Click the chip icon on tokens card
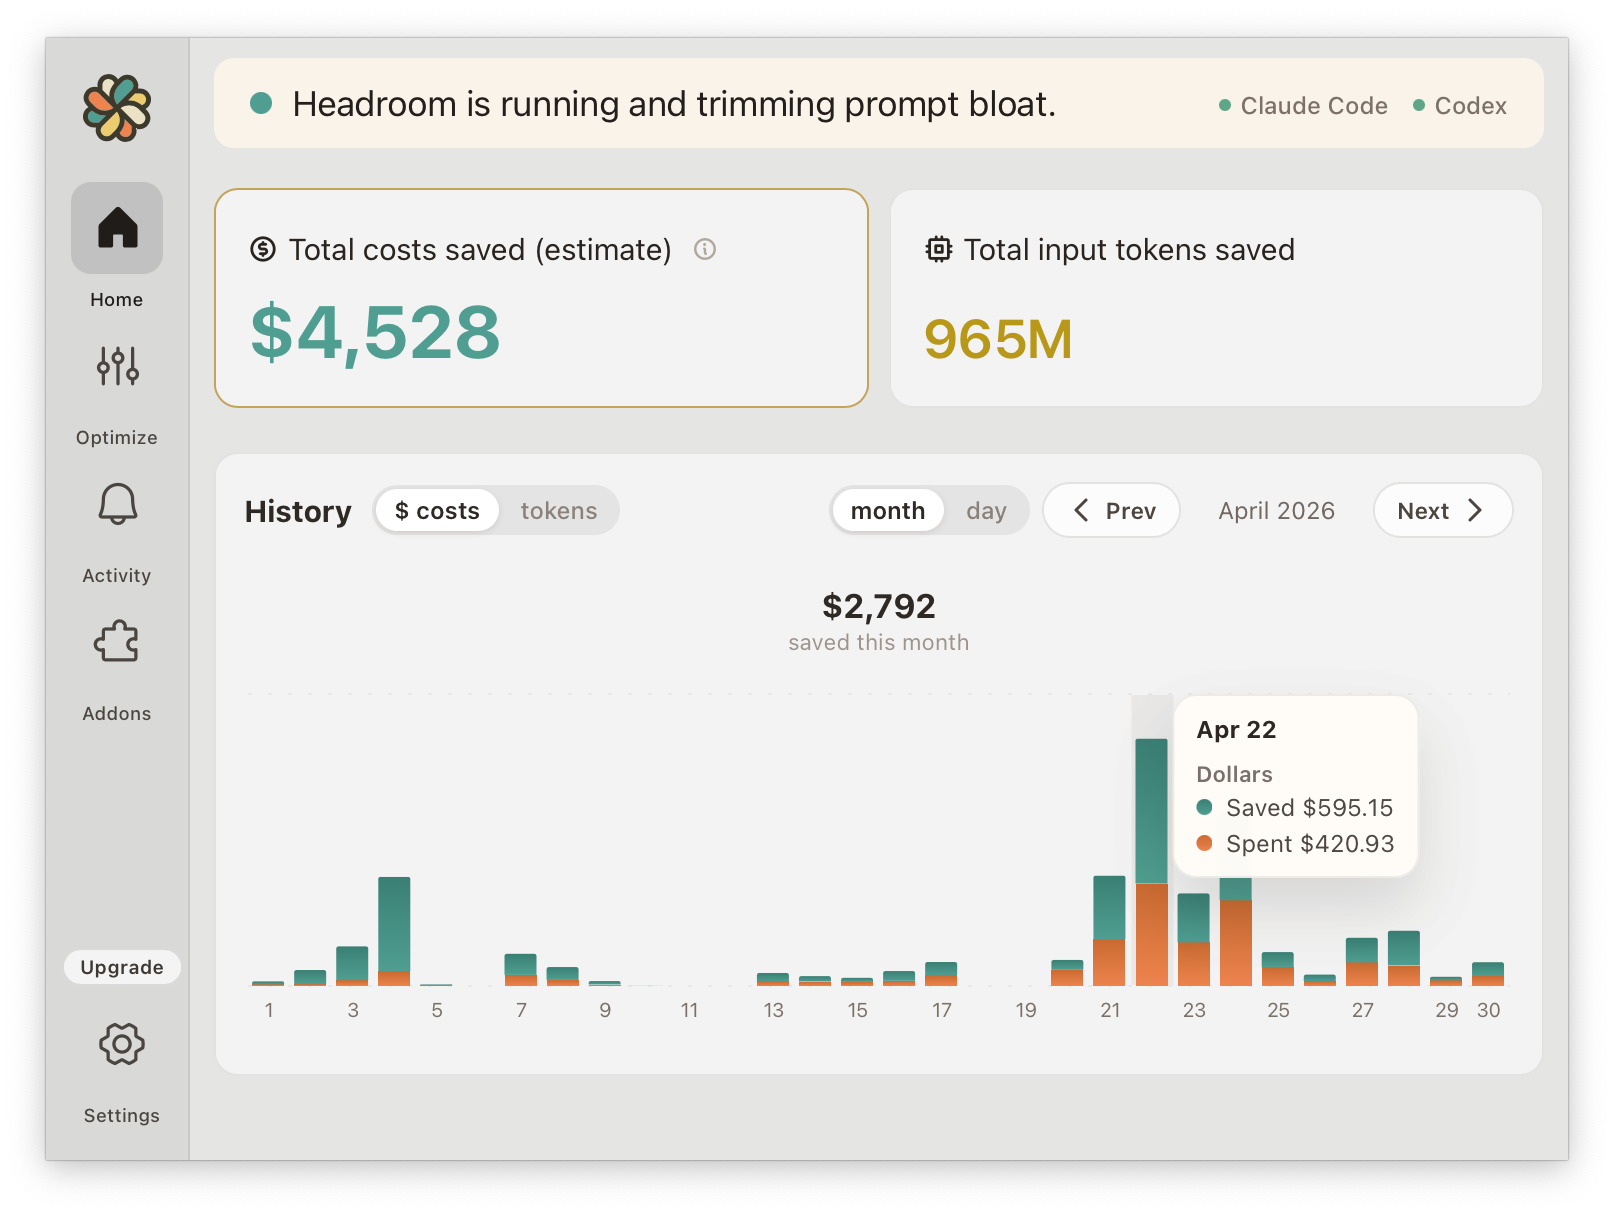Screen dimensions: 1614x1214 pos(938,249)
